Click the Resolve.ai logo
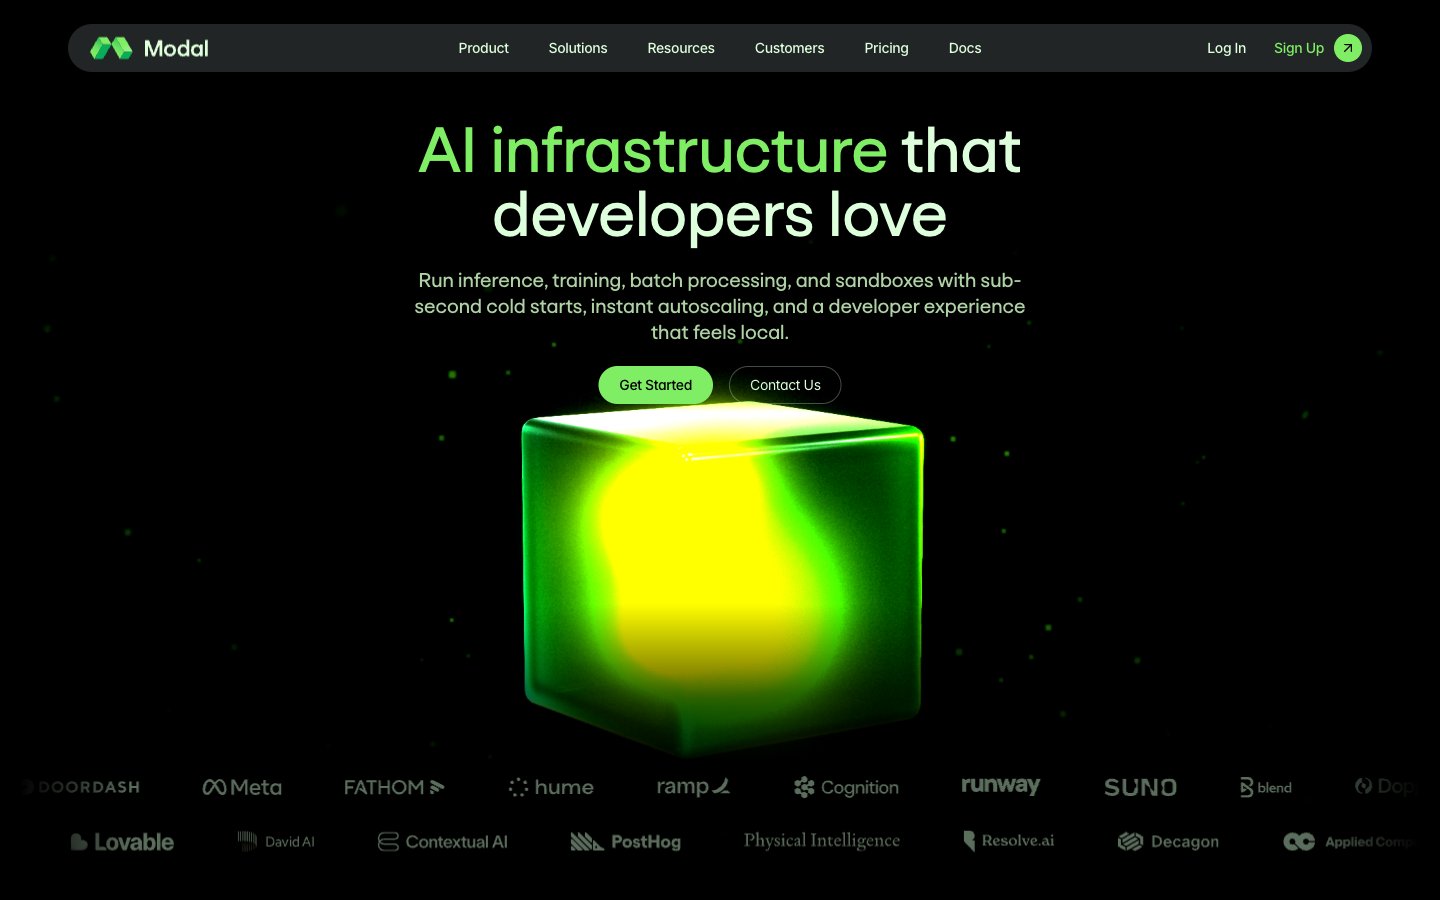Viewport: 1440px width, 900px height. 1008,841
